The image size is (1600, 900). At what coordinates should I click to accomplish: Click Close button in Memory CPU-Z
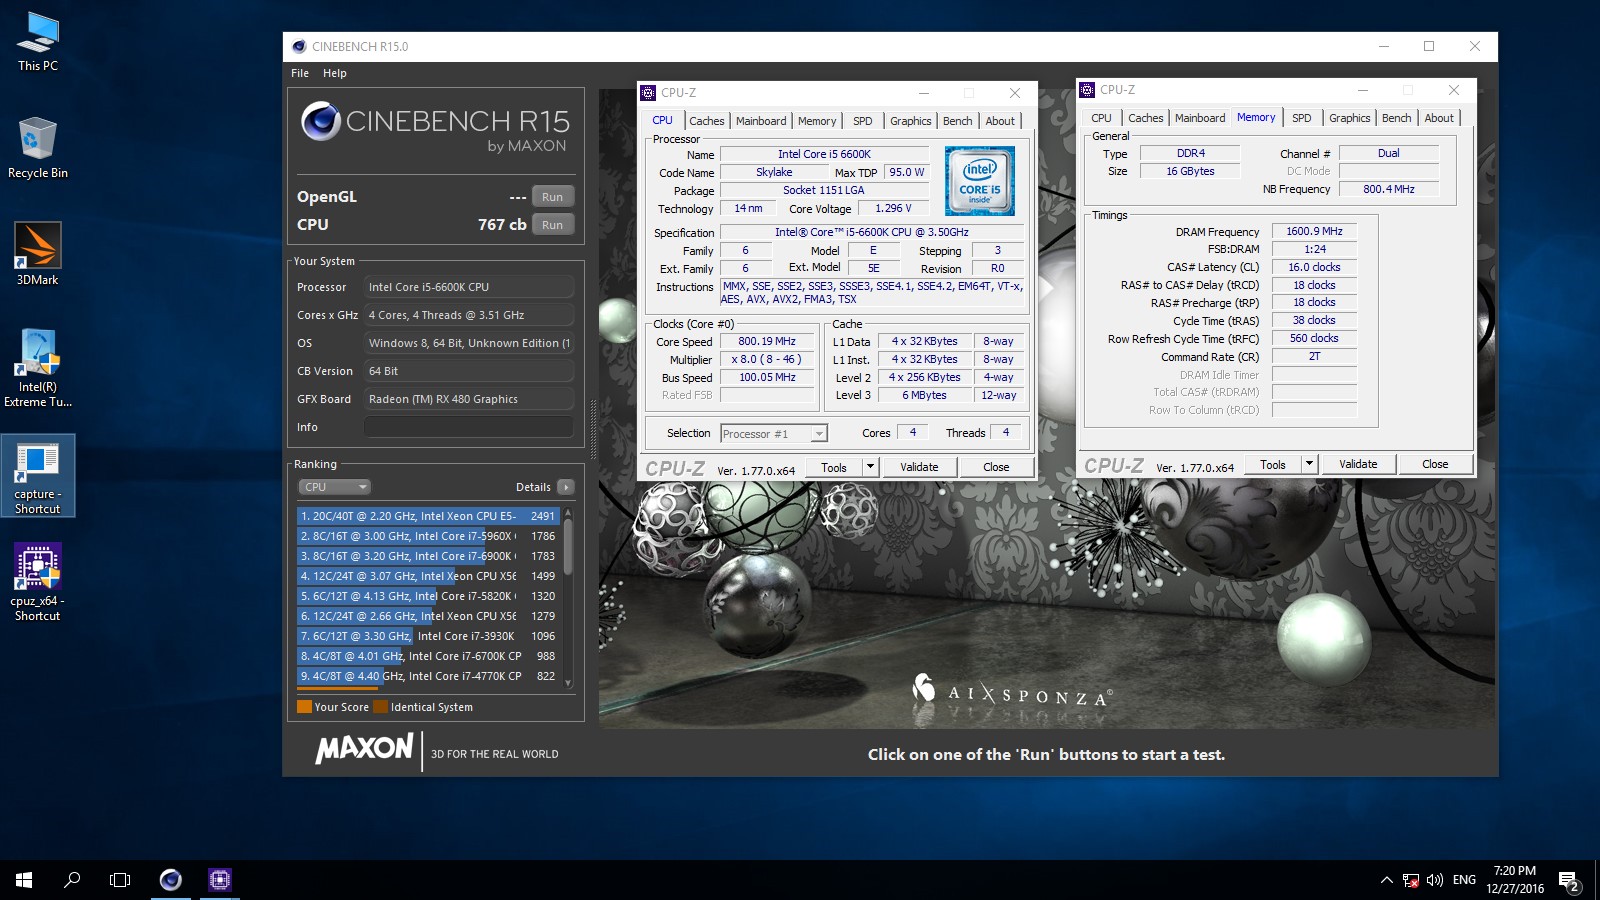[1435, 464]
